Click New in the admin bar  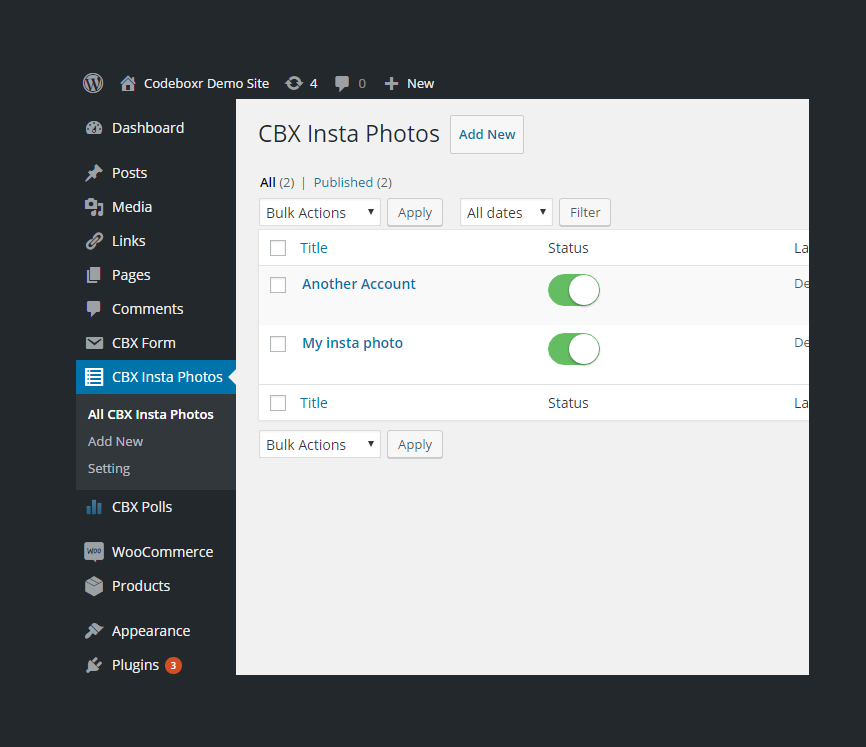click(x=420, y=83)
